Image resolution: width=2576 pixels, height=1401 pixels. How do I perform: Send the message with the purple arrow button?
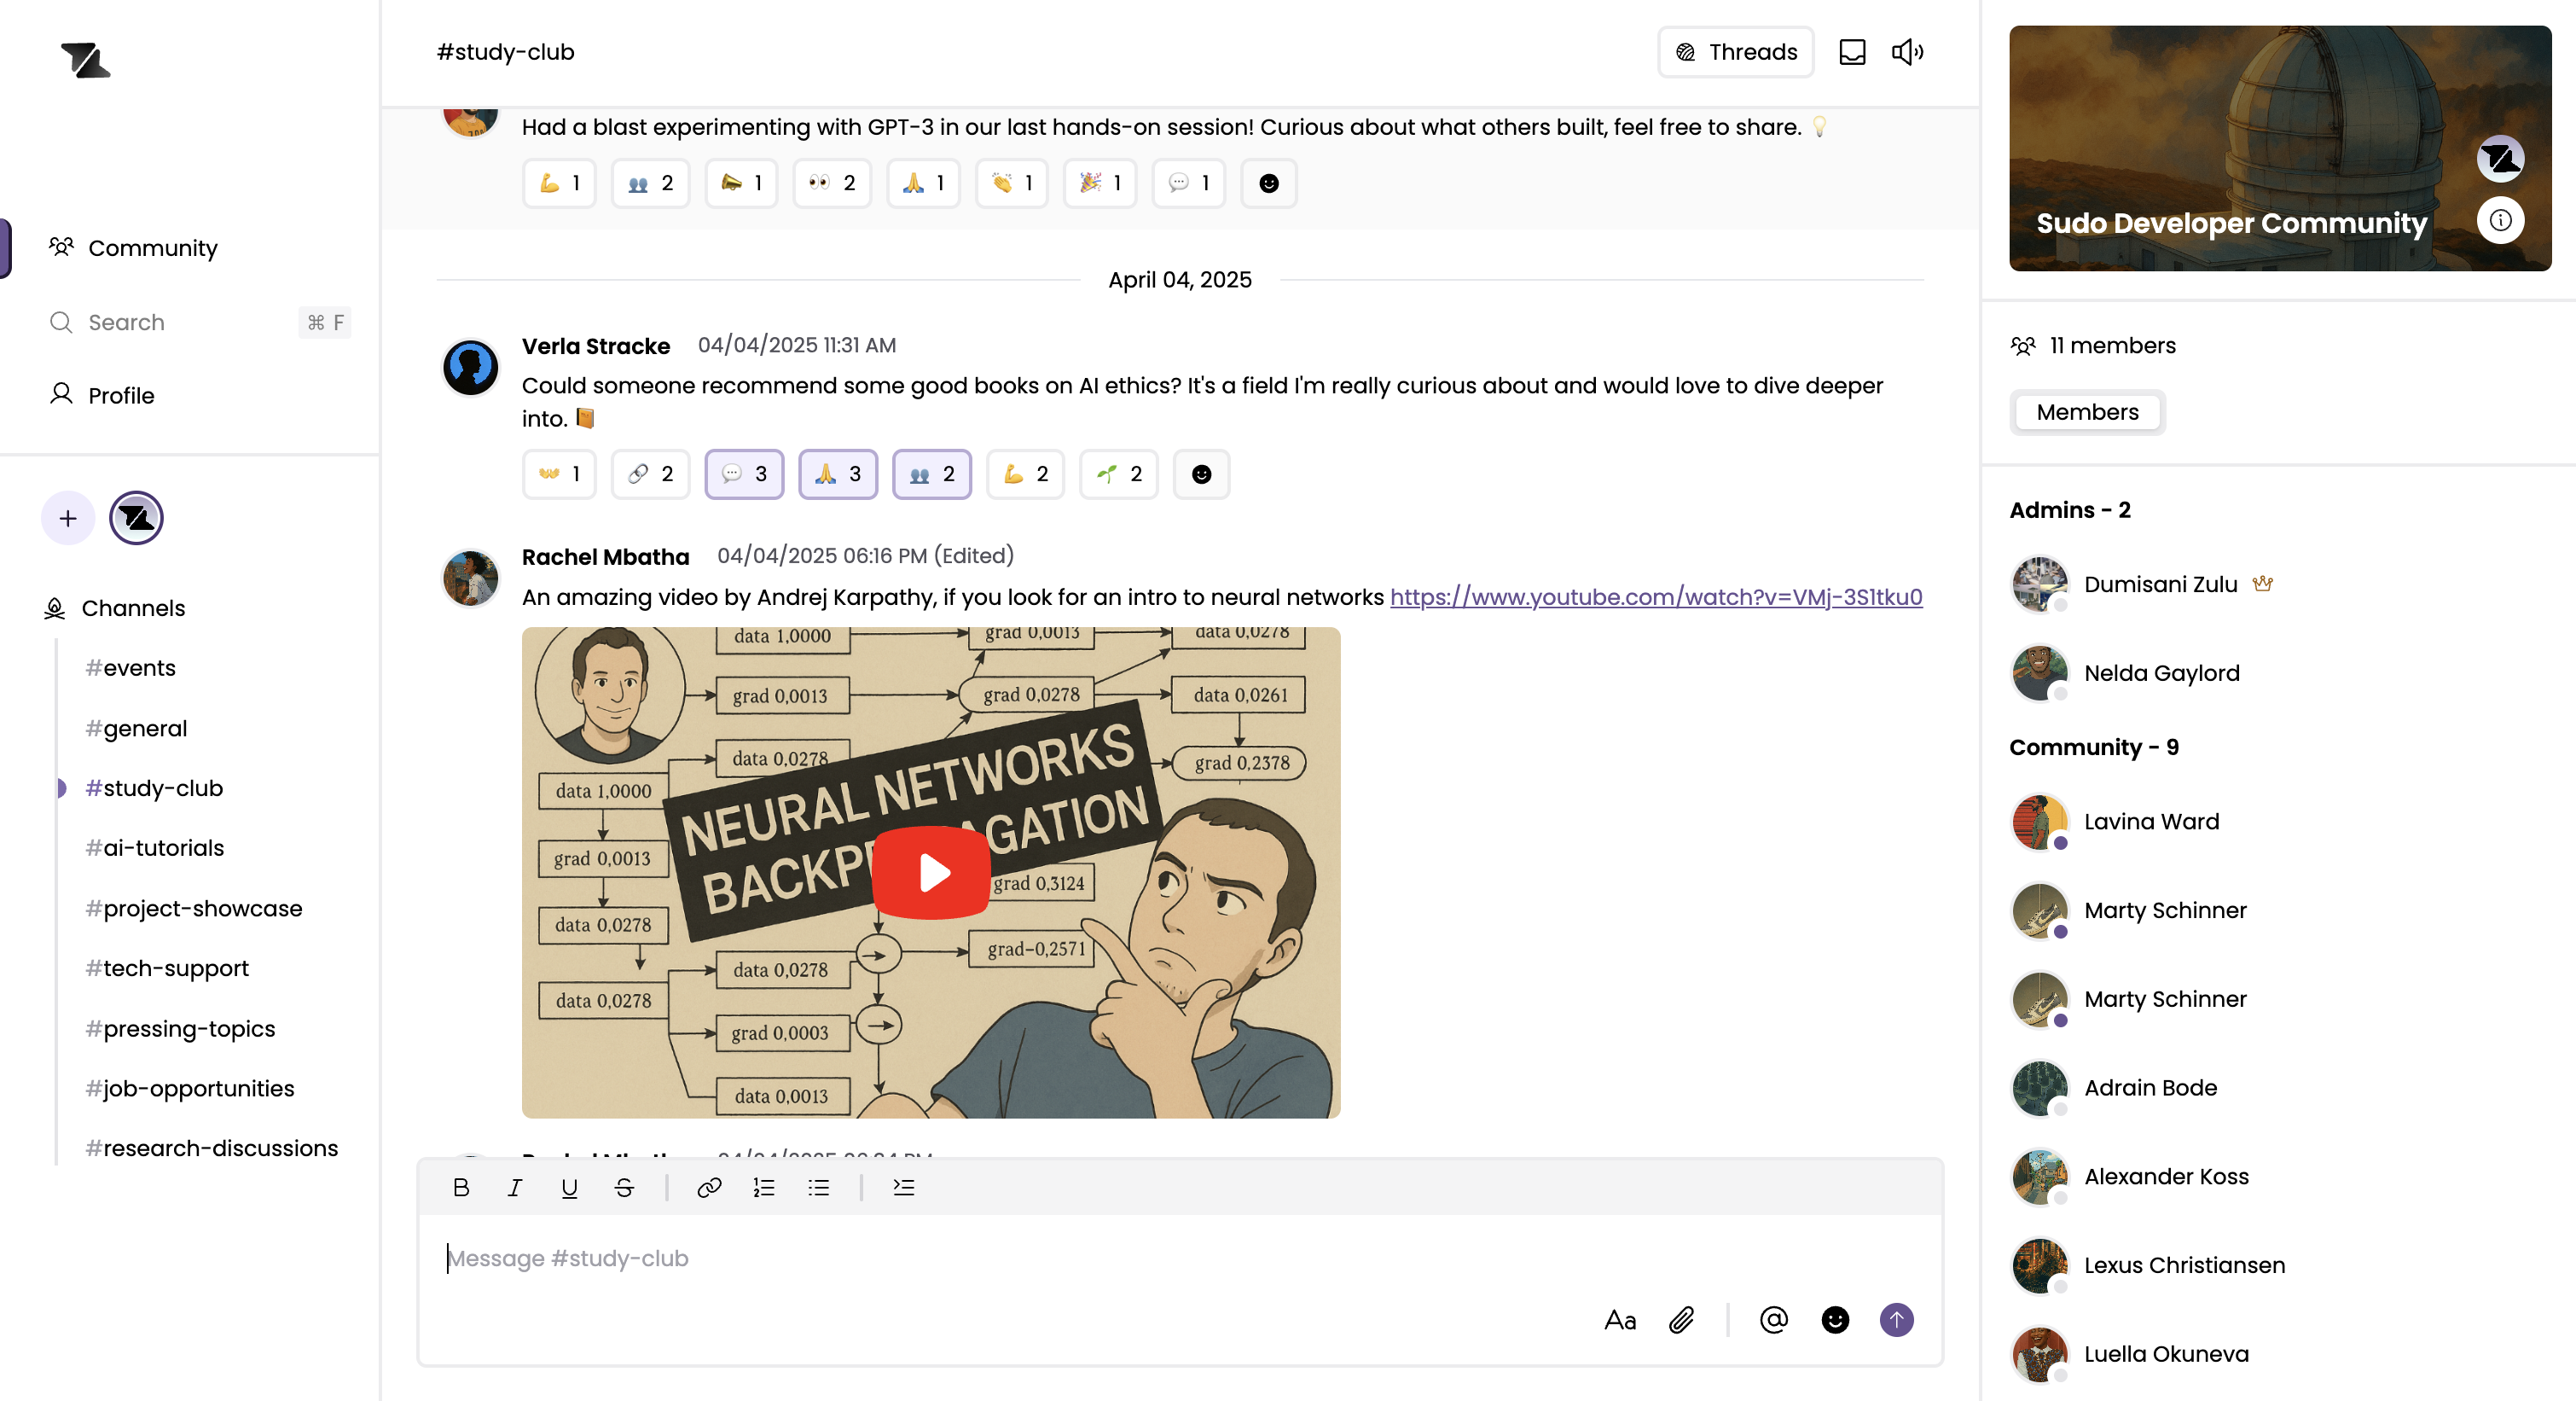click(x=1896, y=1320)
